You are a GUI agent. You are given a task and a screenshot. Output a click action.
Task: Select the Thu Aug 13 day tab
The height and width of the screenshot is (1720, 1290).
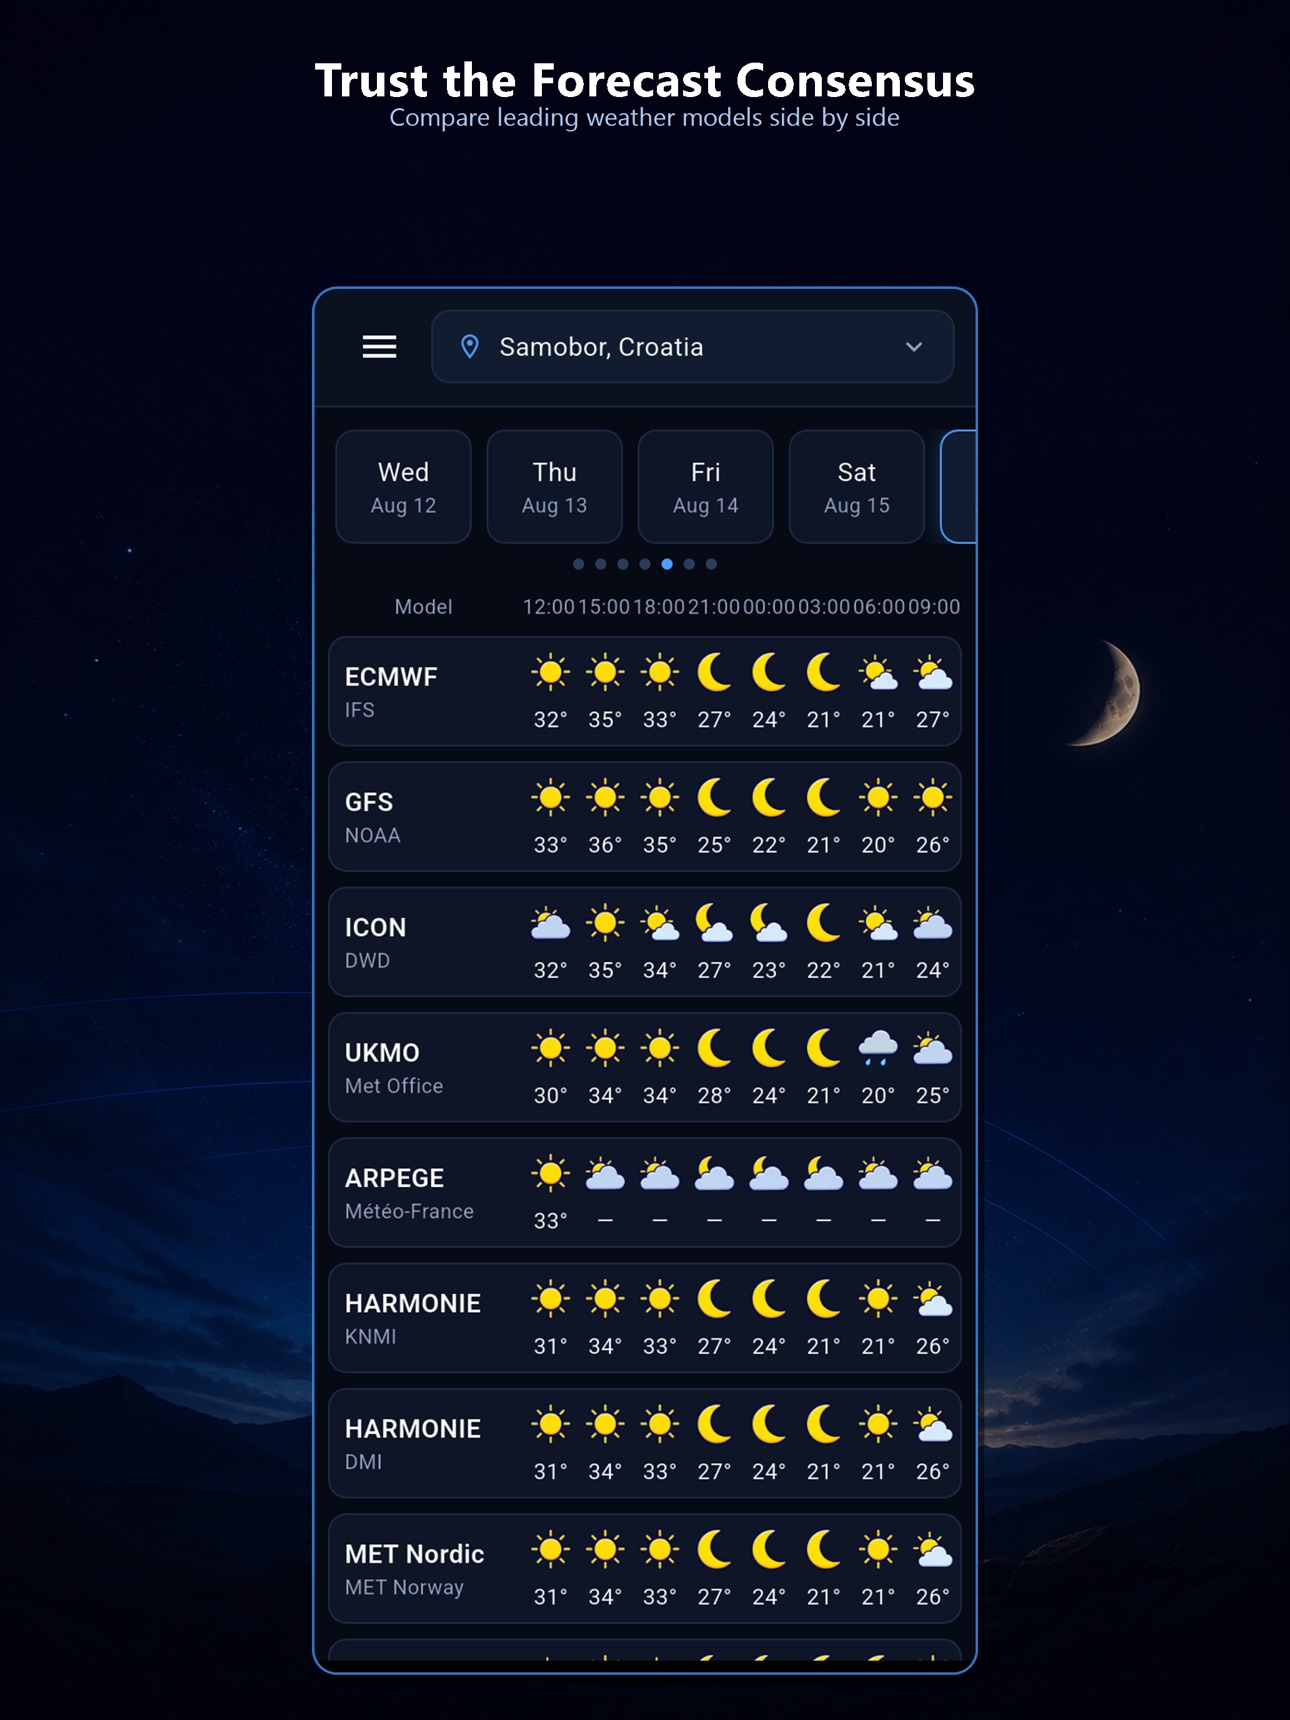pos(554,487)
